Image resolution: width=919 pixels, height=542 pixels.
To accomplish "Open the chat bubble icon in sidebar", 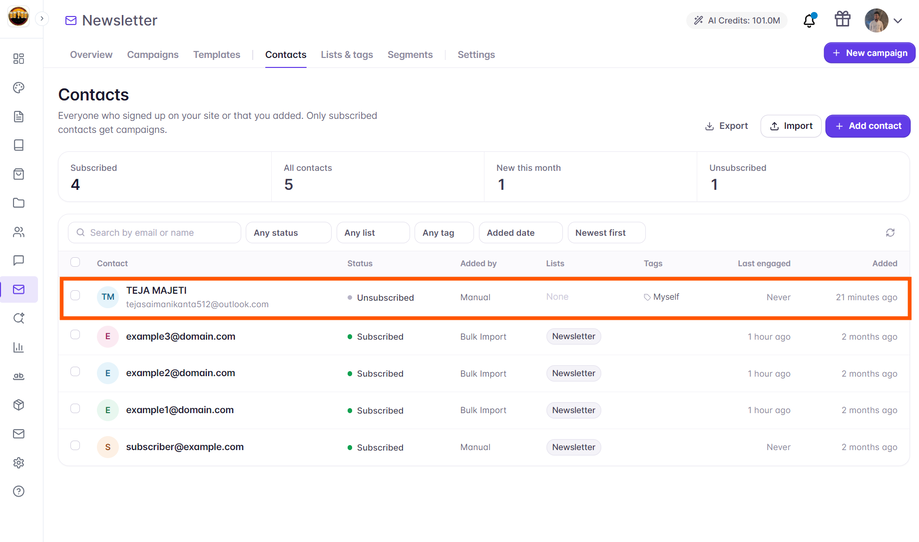I will 19,260.
